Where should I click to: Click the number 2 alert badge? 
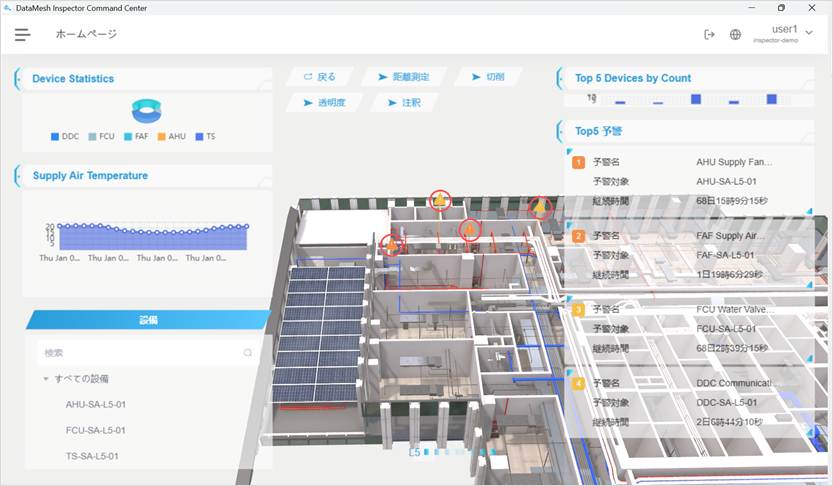pos(578,236)
